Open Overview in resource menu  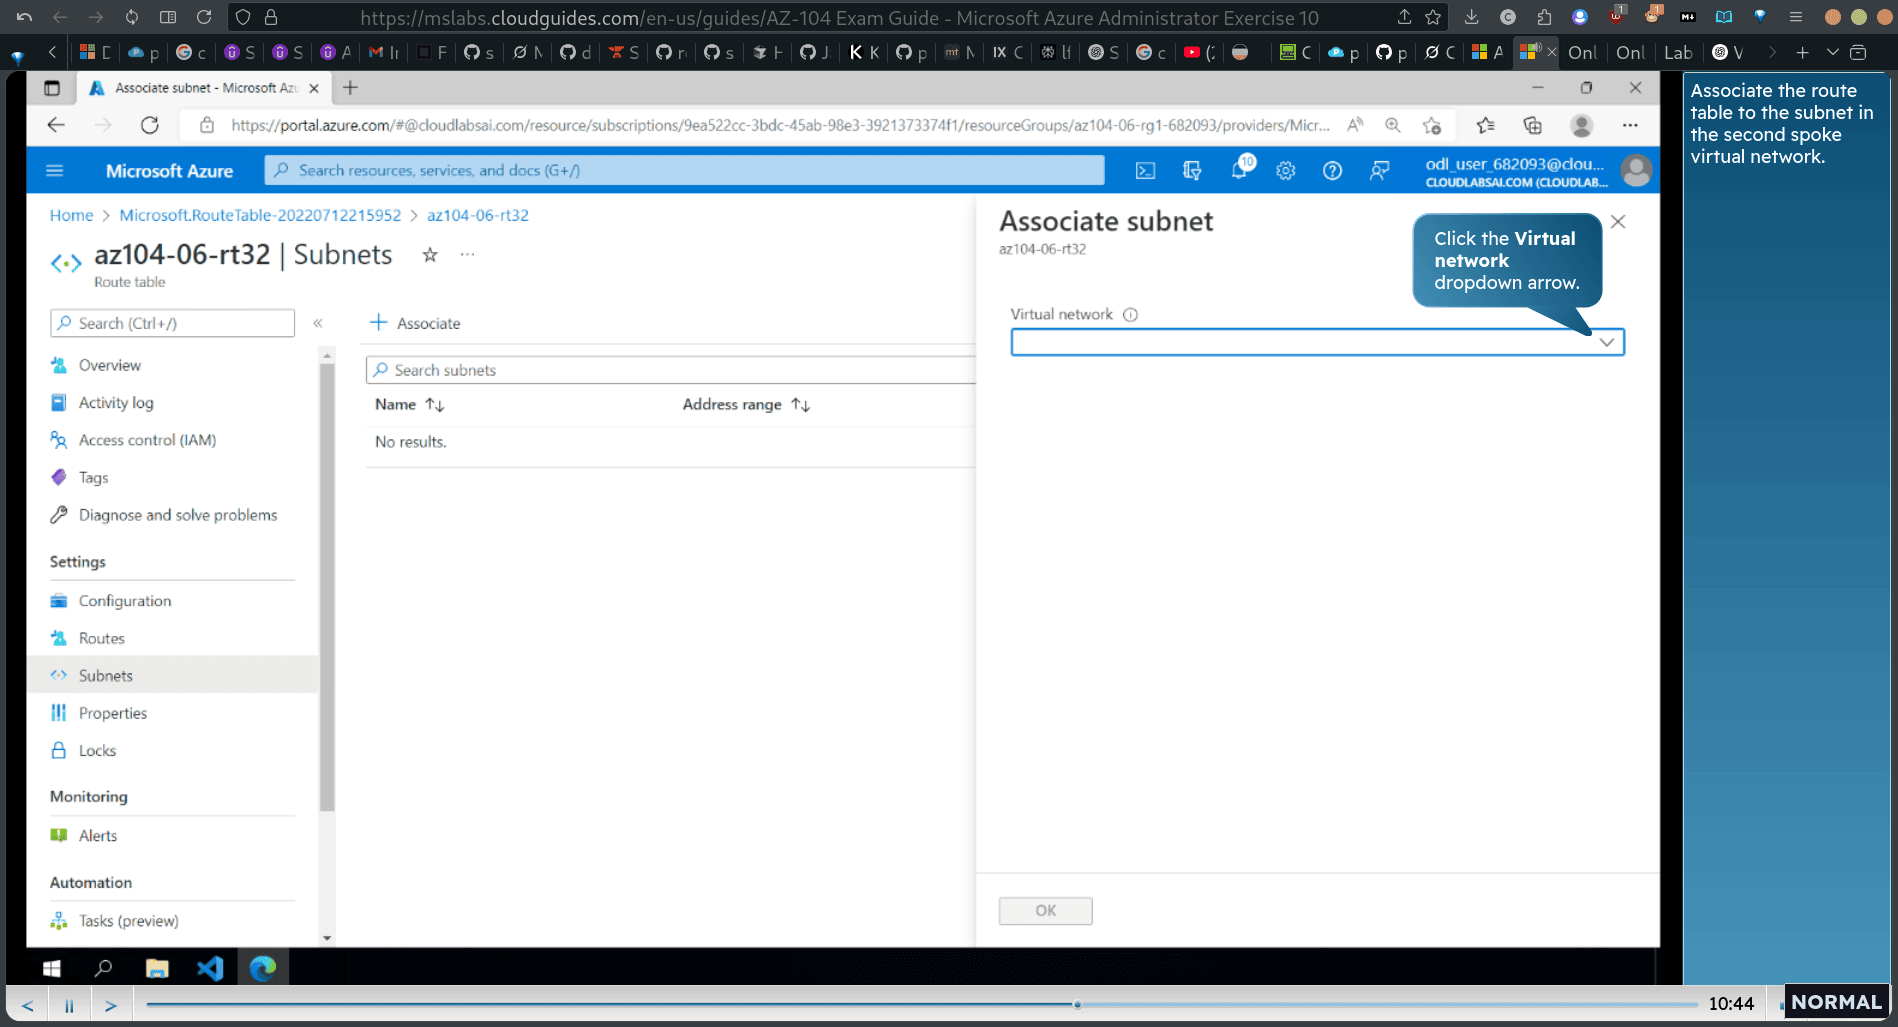(x=110, y=365)
